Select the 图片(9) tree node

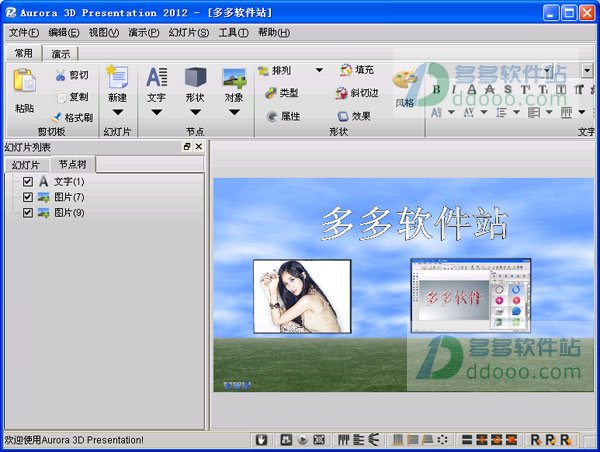pos(69,212)
